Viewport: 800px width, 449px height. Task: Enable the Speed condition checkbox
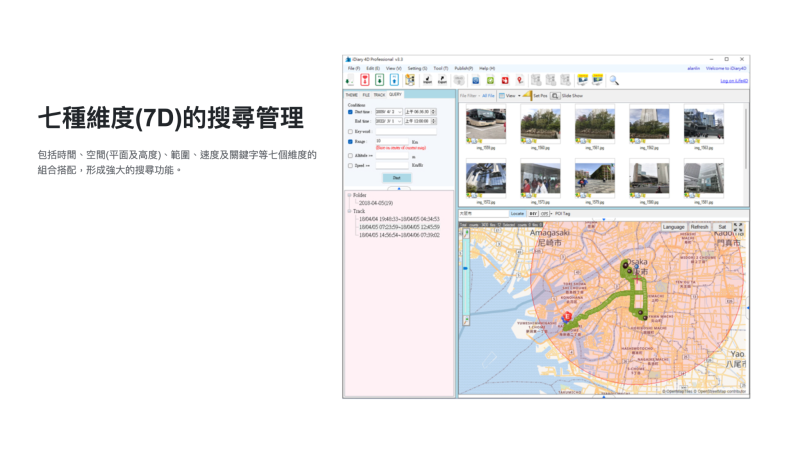pyautogui.click(x=351, y=166)
